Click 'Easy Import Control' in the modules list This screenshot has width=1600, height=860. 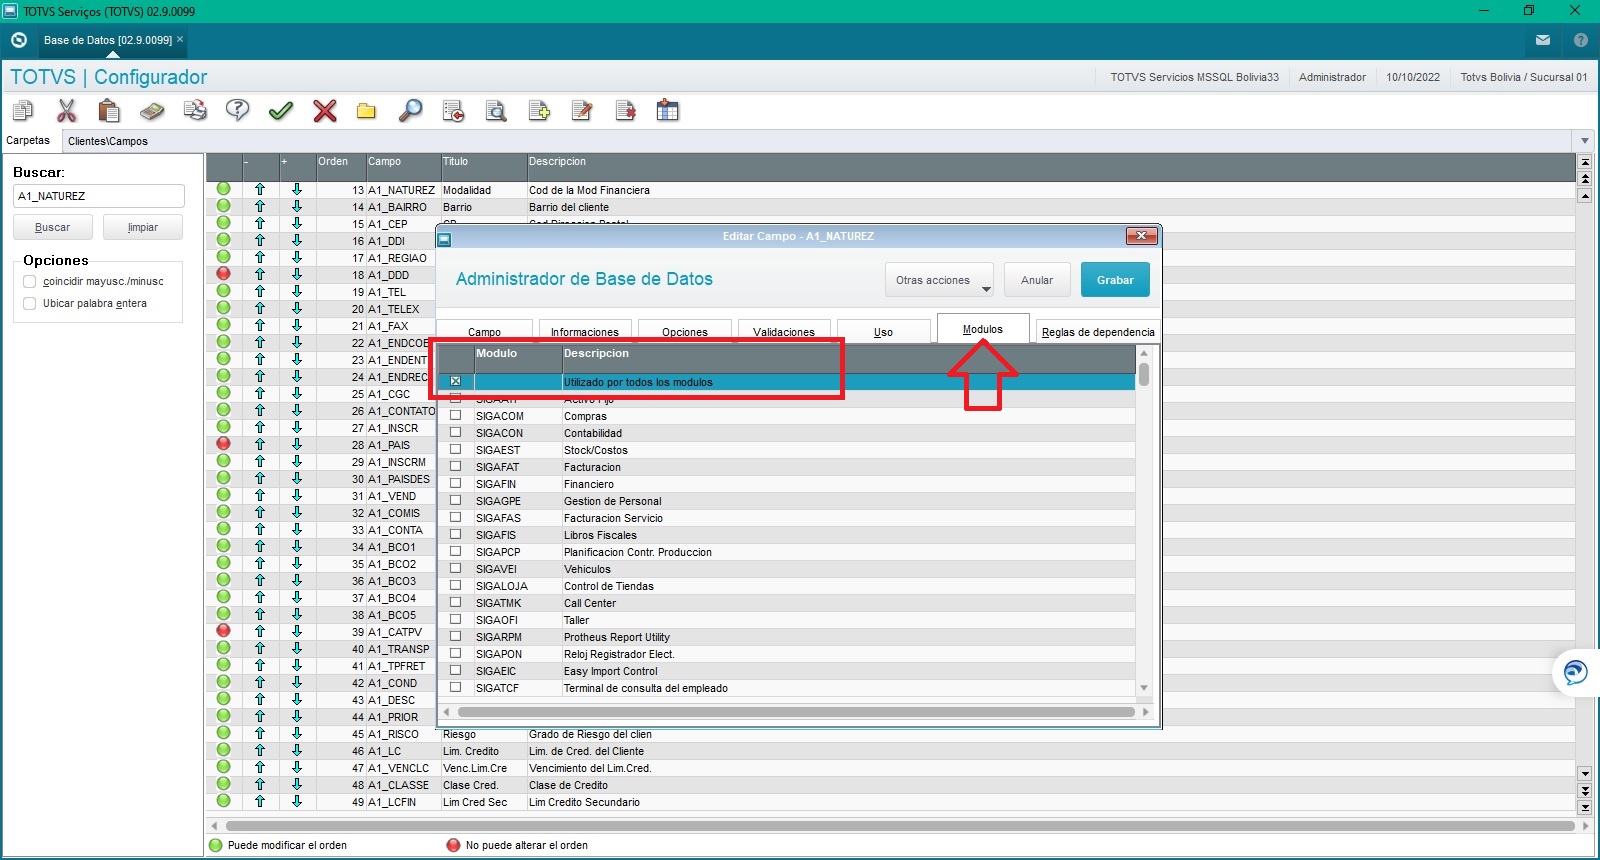point(611,671)
